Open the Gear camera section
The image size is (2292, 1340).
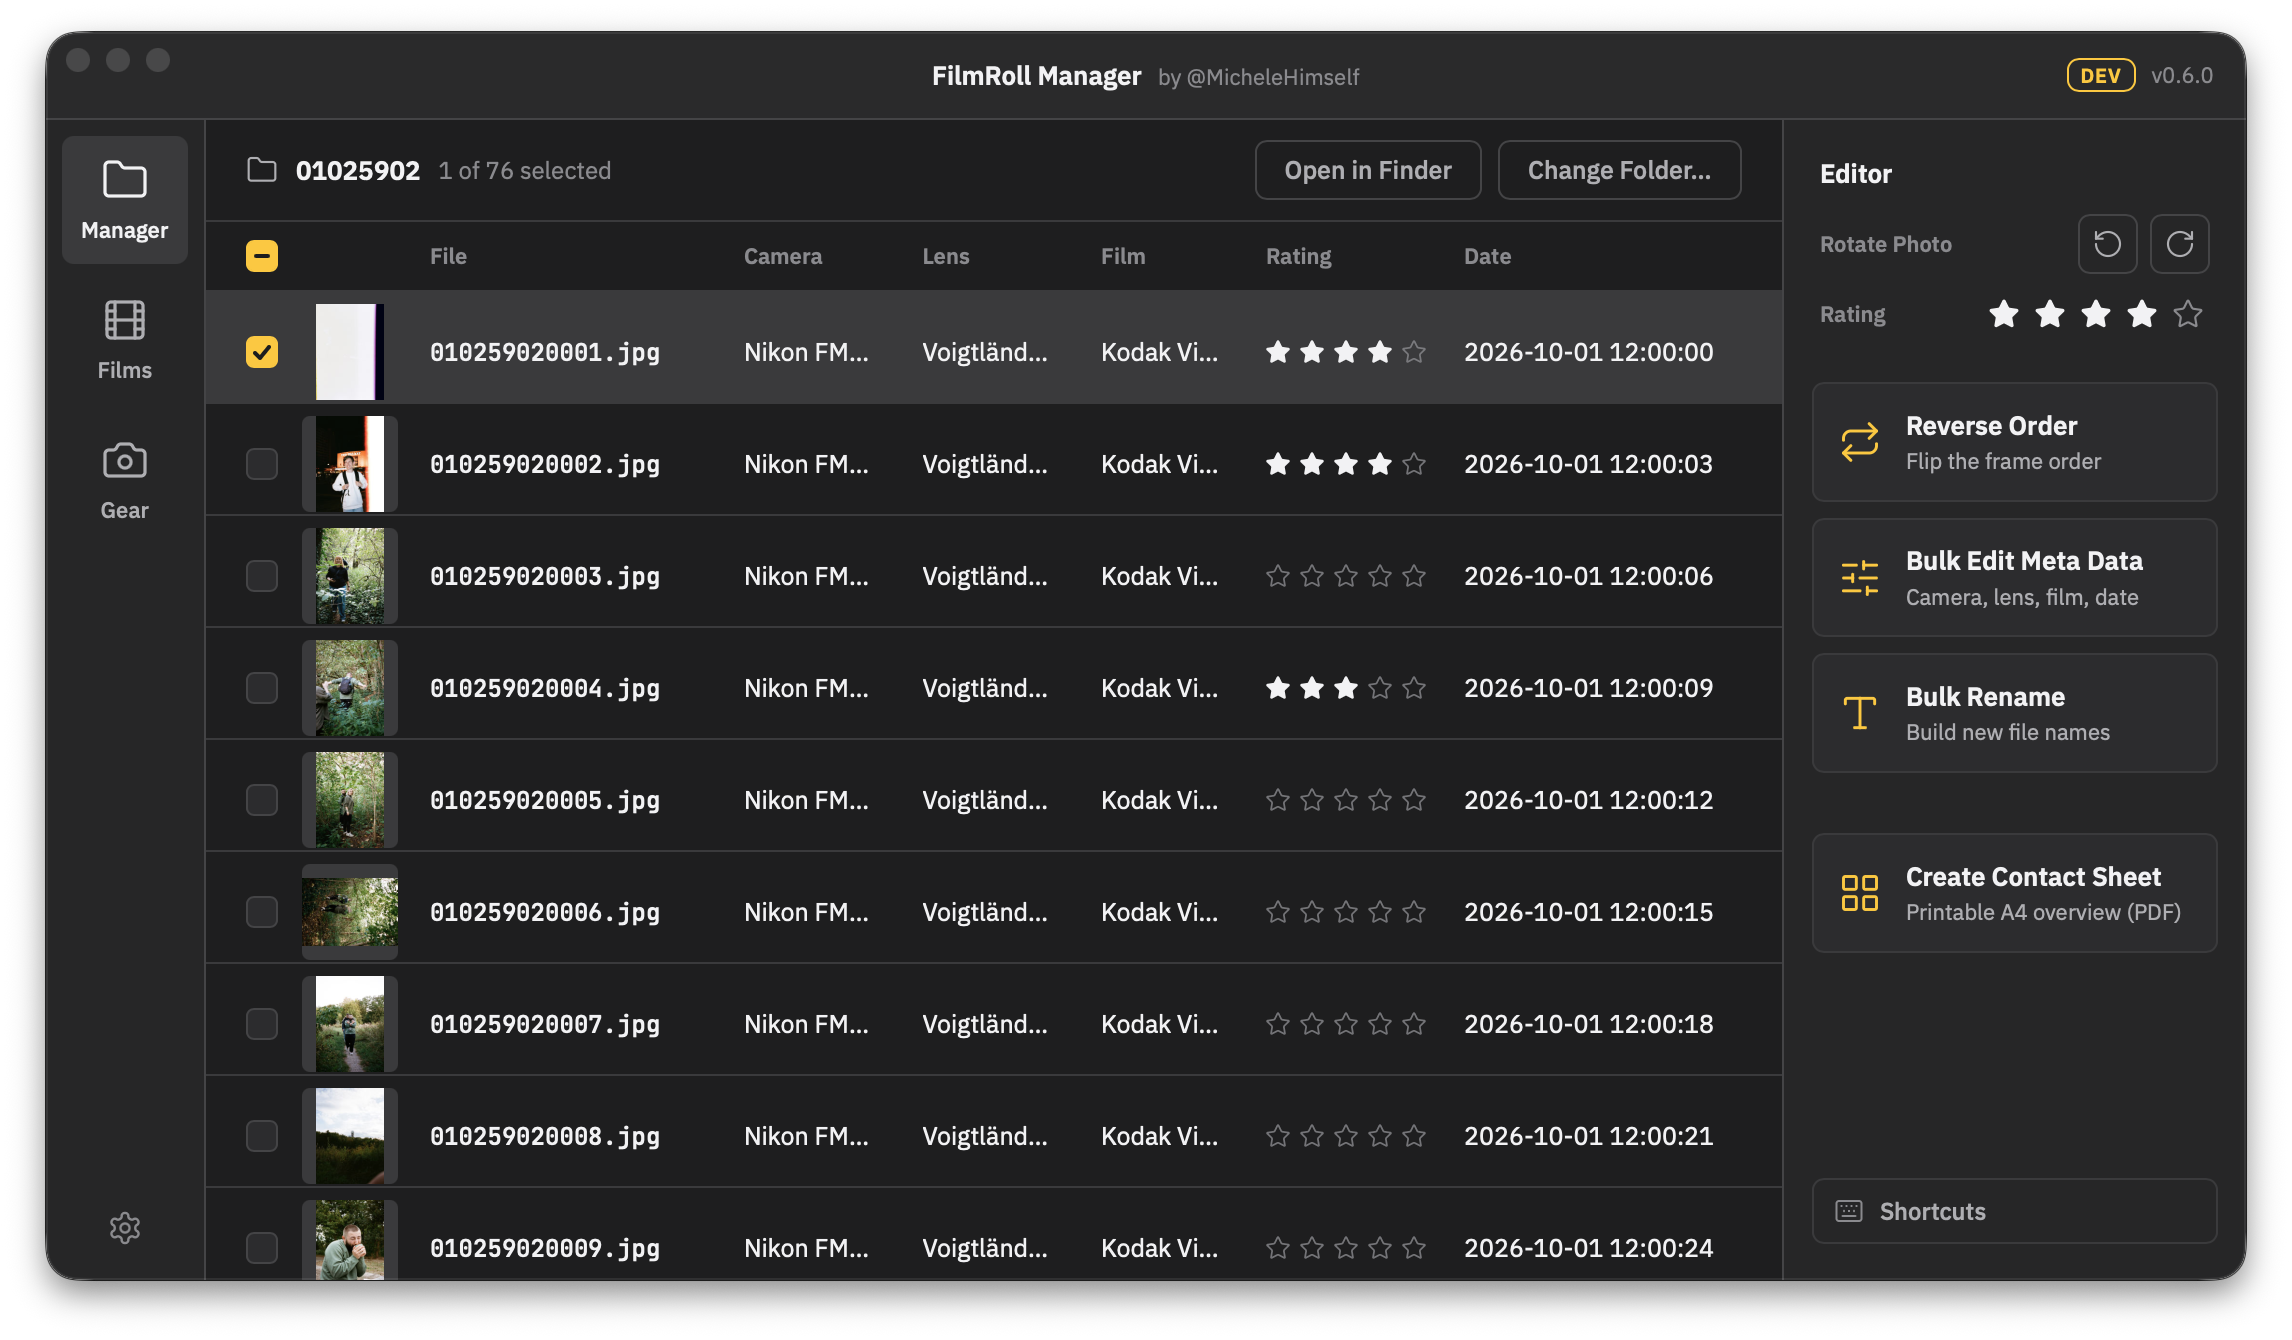(x=124, y=480)
